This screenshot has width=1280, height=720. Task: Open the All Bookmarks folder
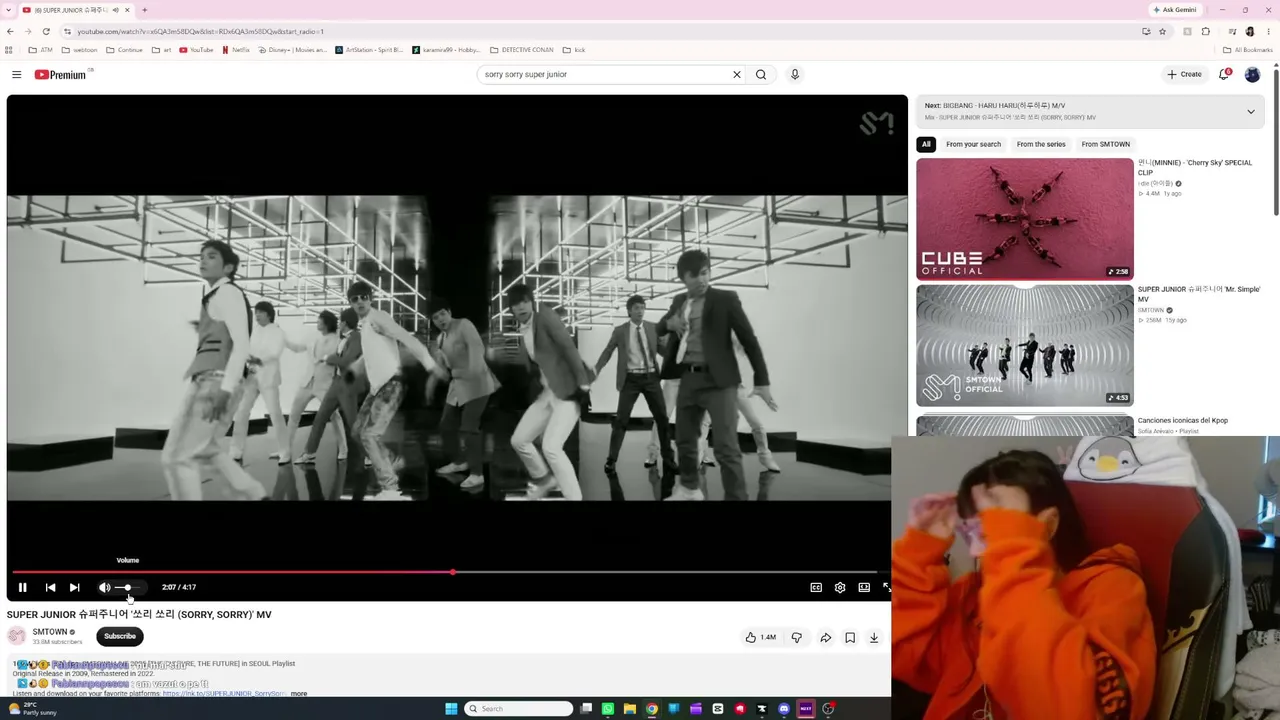1250,50
